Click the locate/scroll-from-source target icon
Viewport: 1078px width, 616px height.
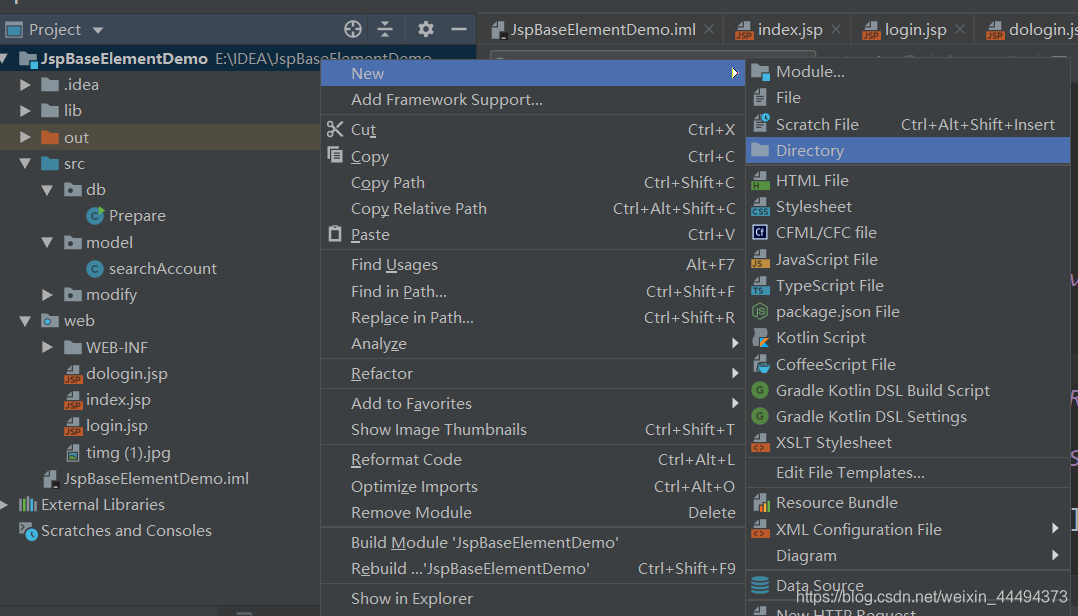tap(353, 30)
